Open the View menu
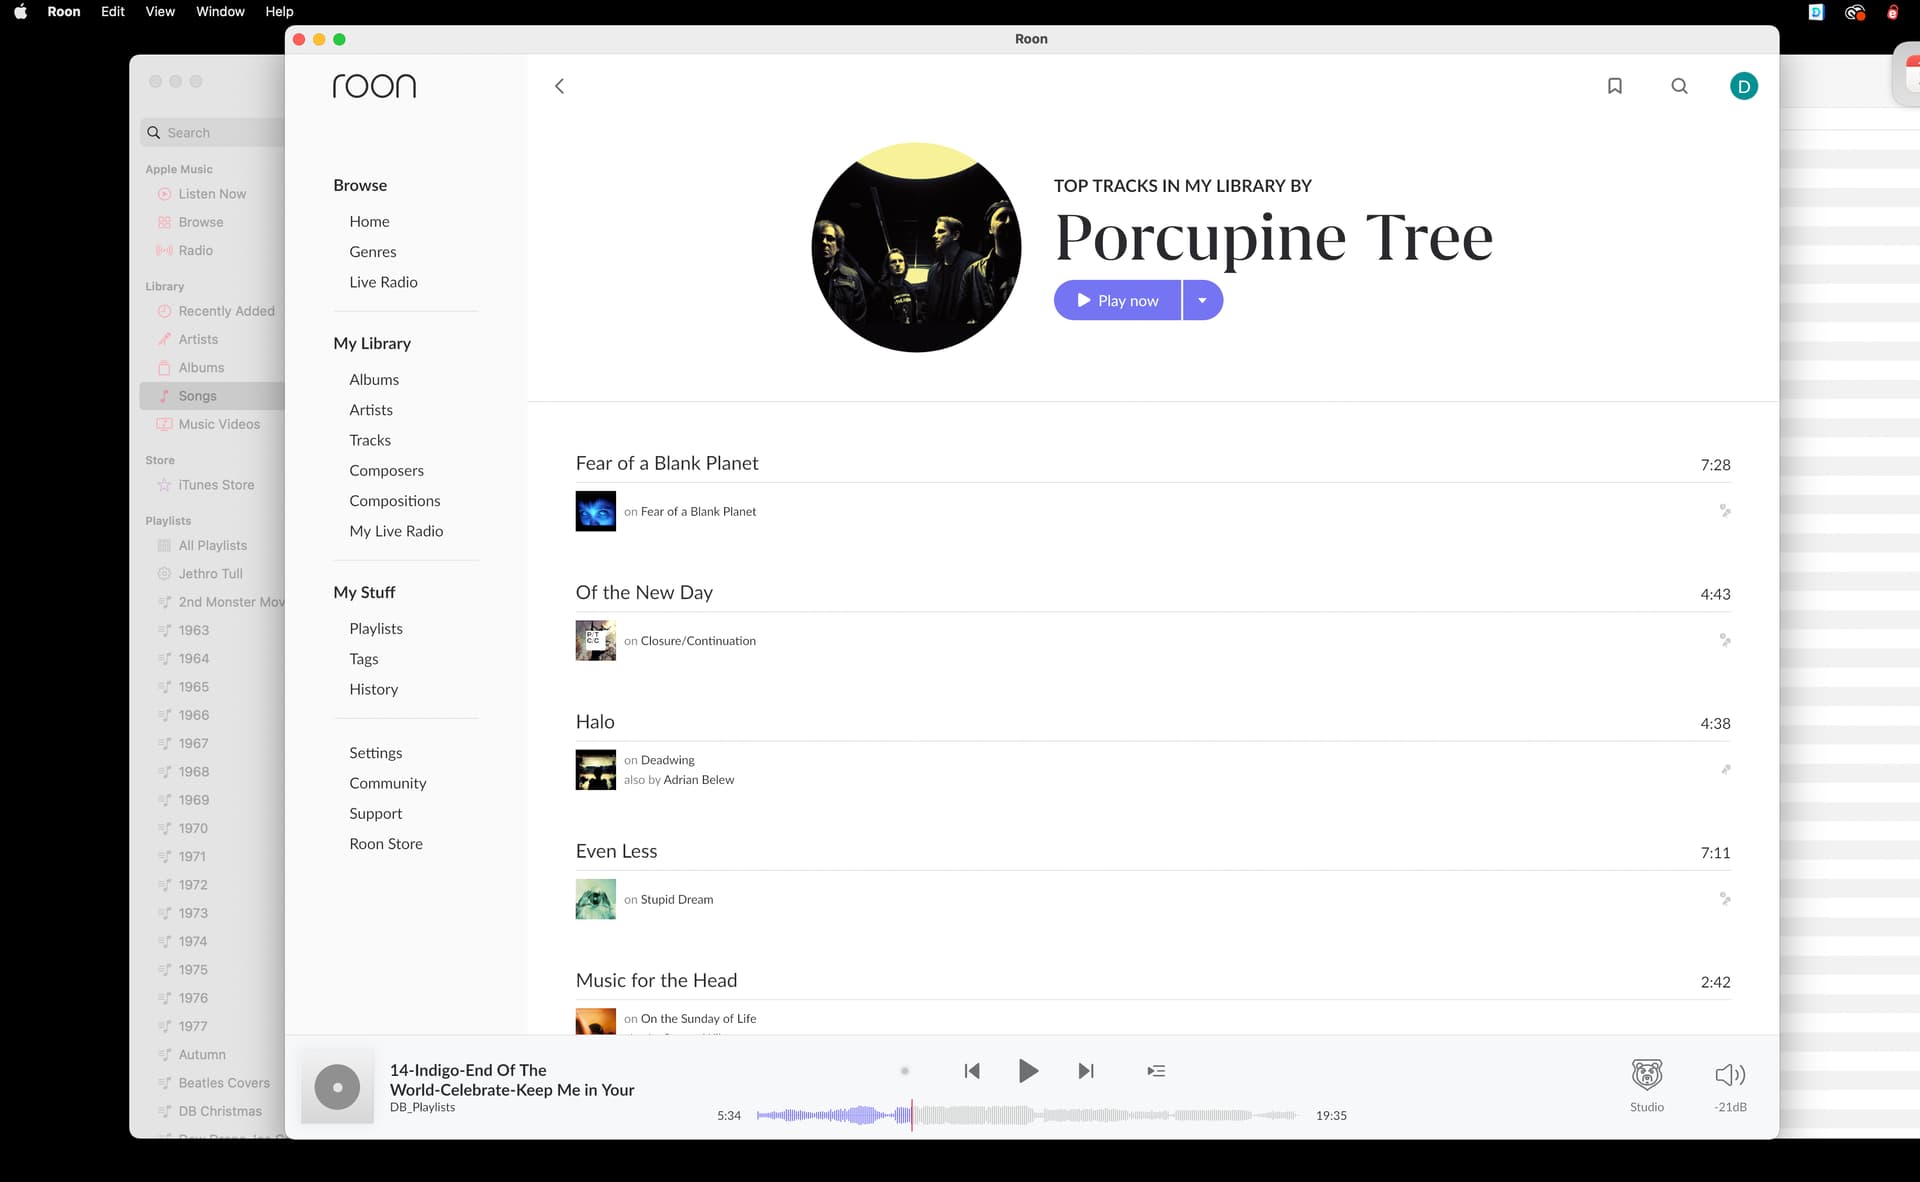1920x1182 pixels. 160,12
